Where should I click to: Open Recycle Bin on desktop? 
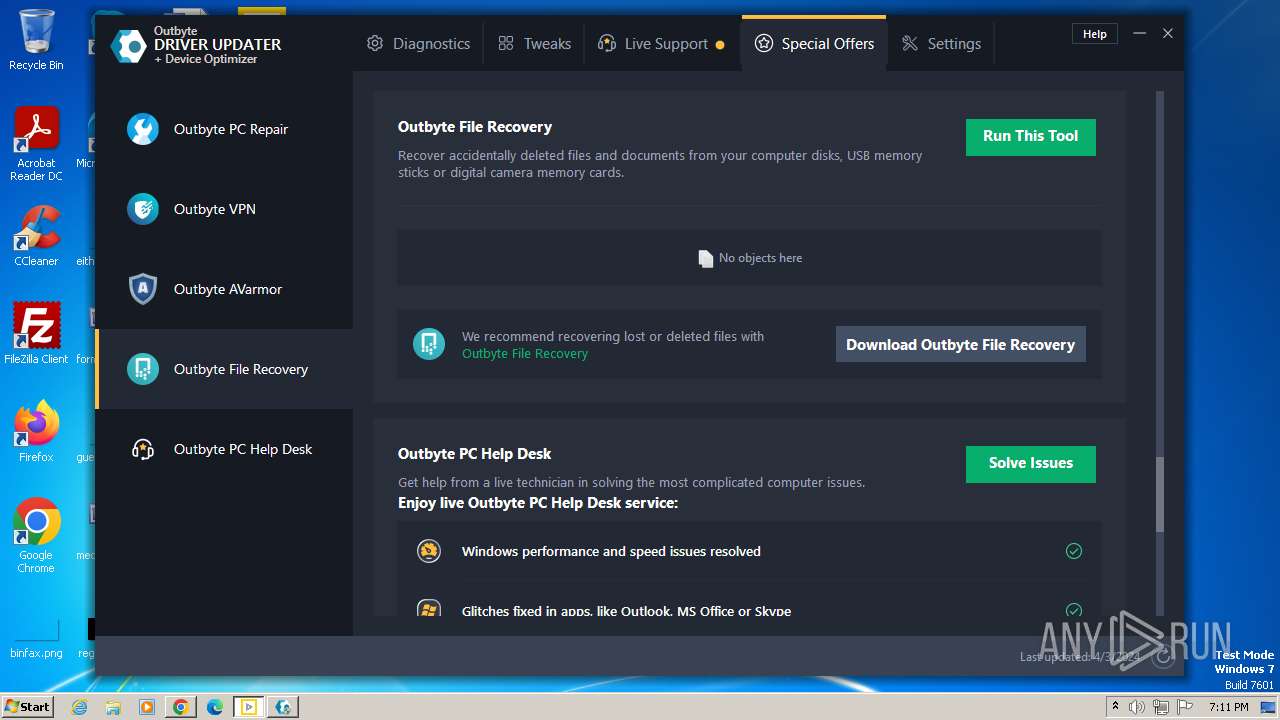click(x=36, y=40)
